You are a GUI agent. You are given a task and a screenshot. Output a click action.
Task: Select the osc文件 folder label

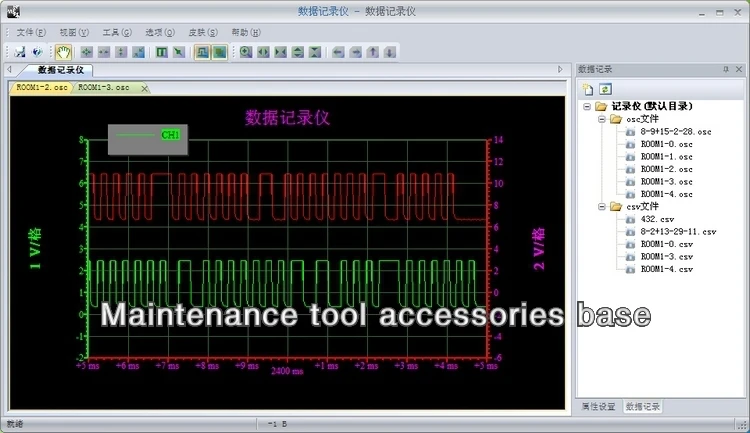[x=642, y=119]
